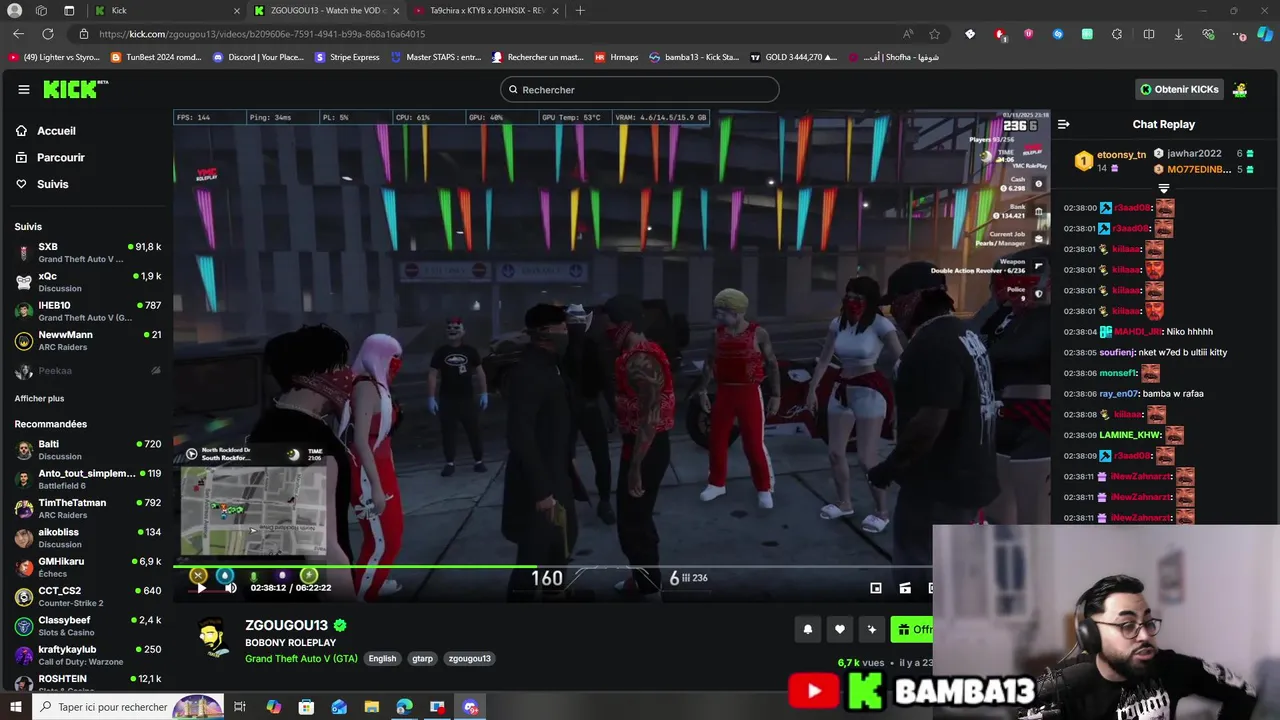
Task: Open ZGOUGOU13 channel name link
Action: click(286, 626)
